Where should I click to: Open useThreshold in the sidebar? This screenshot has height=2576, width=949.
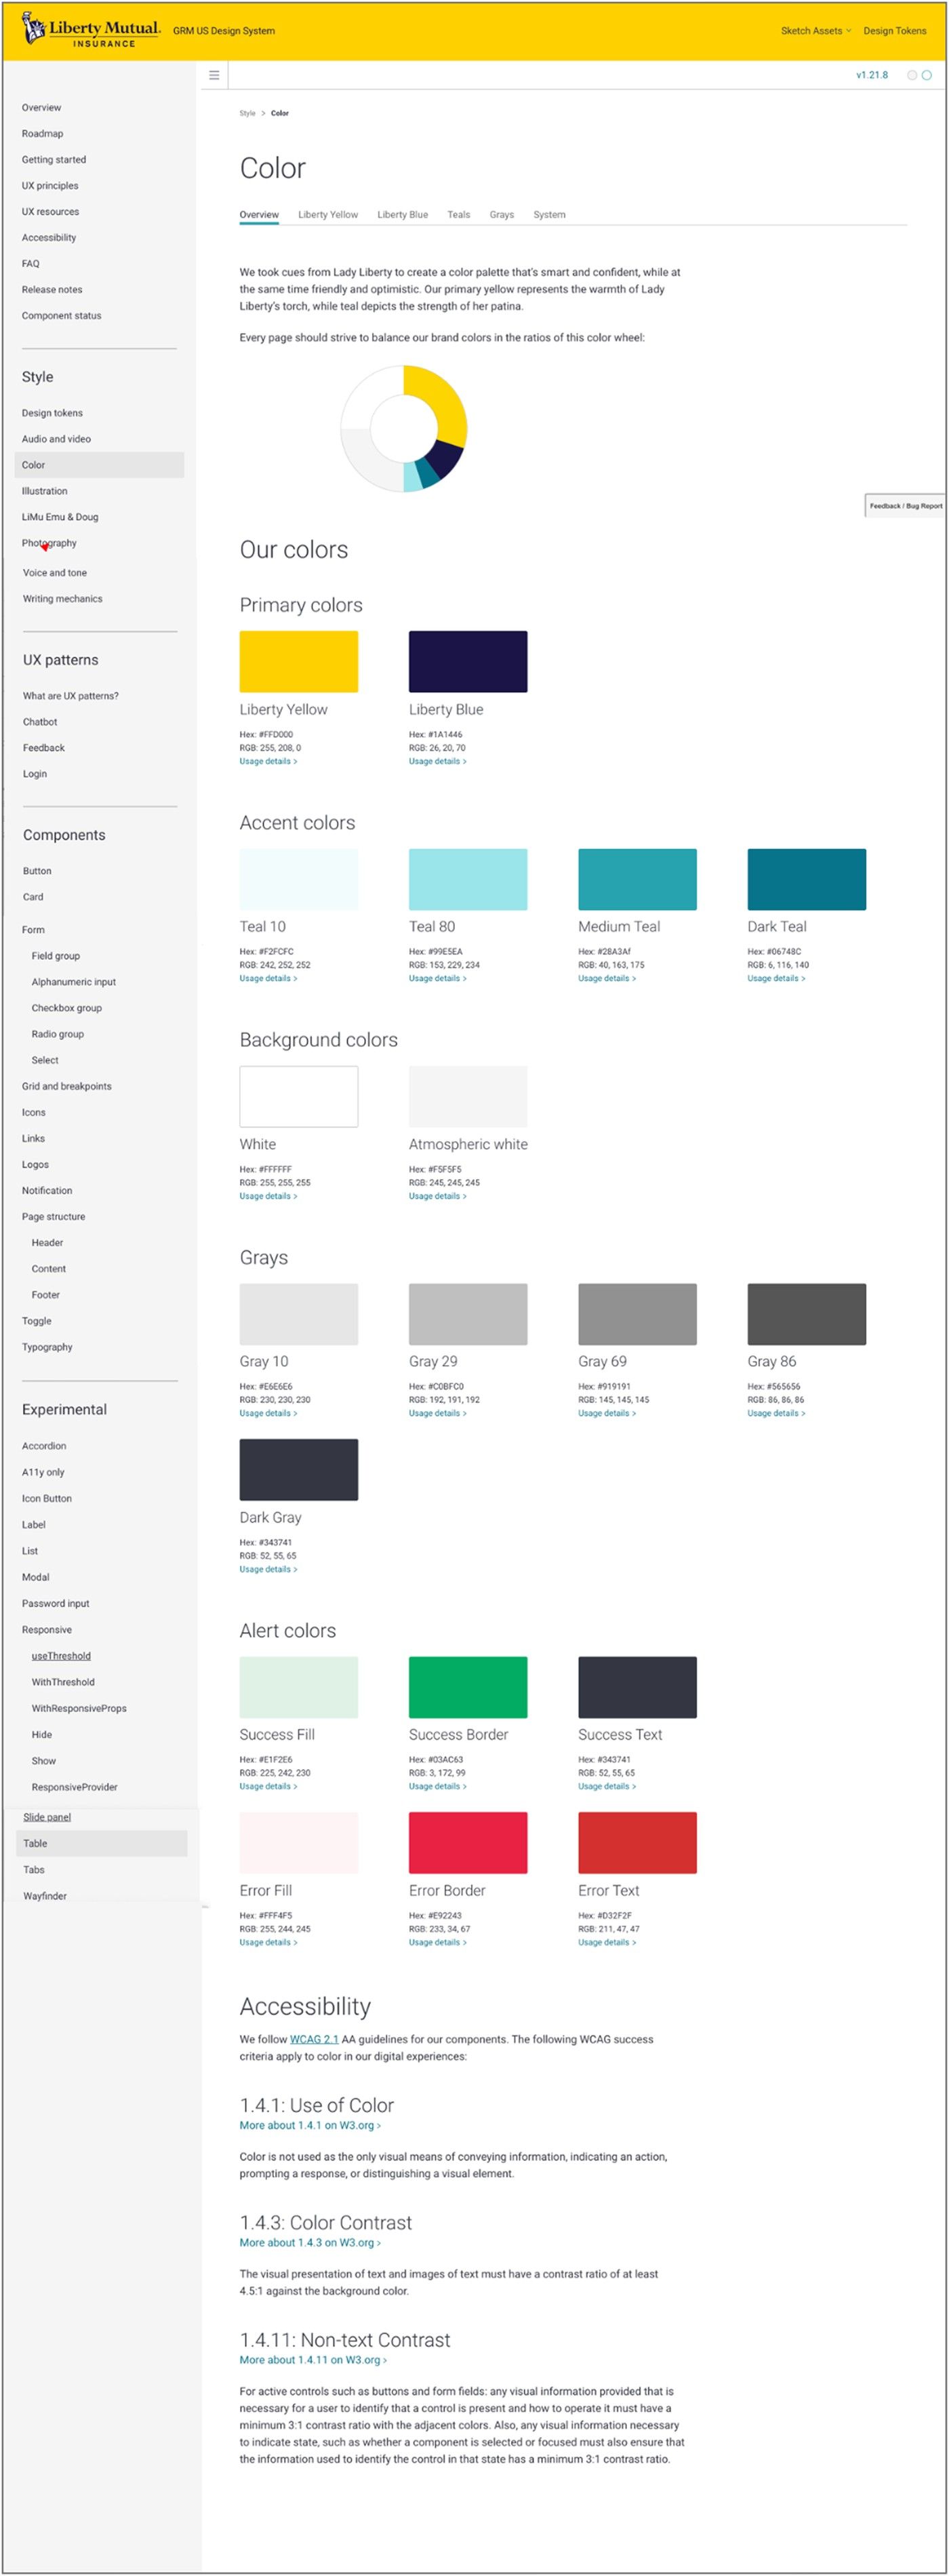(61, 1656)
